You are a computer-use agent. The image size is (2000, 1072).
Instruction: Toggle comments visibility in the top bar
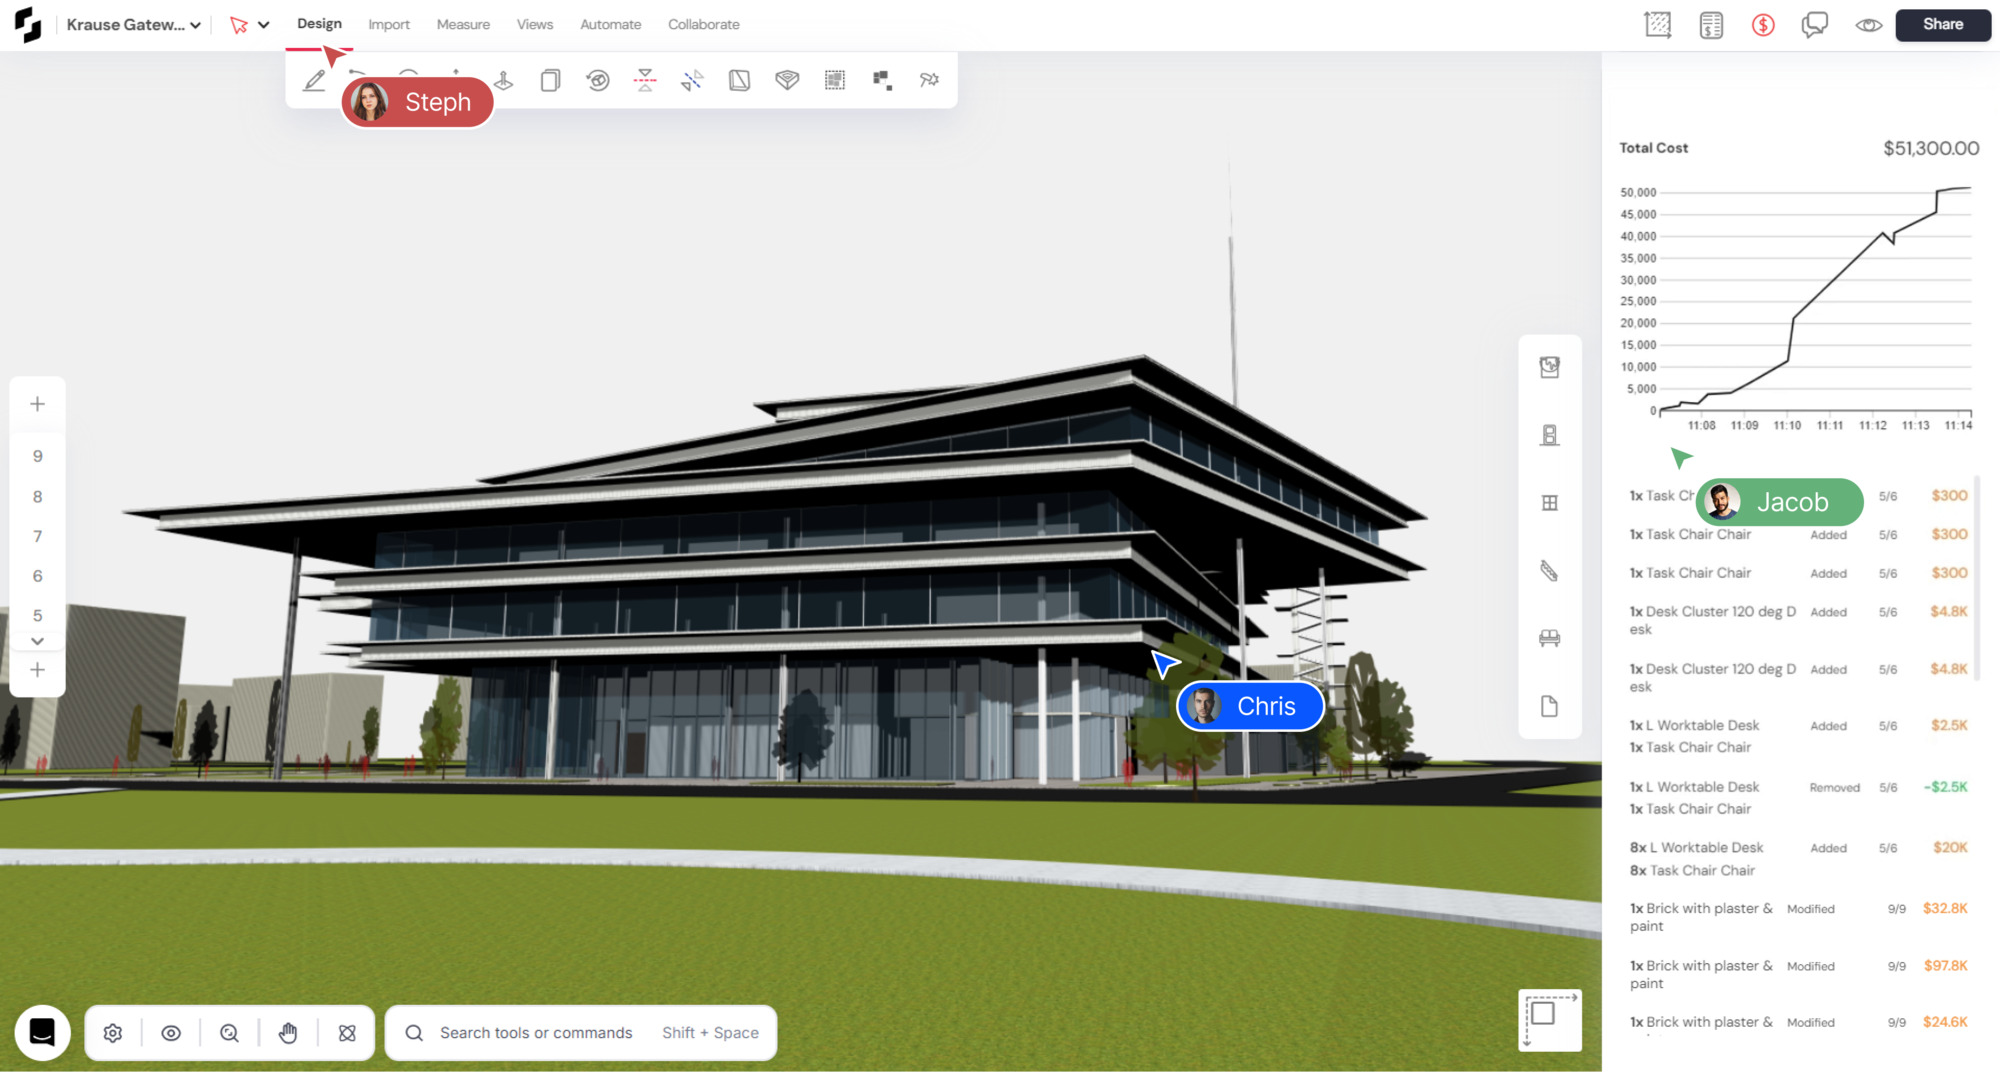pos(1814,25)
